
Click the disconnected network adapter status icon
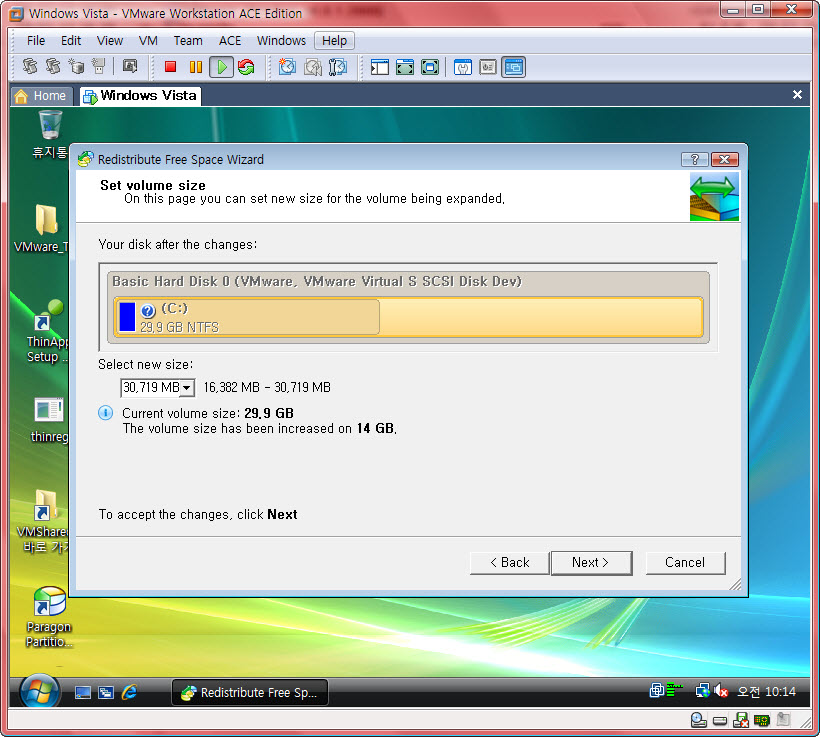point(741,721)
